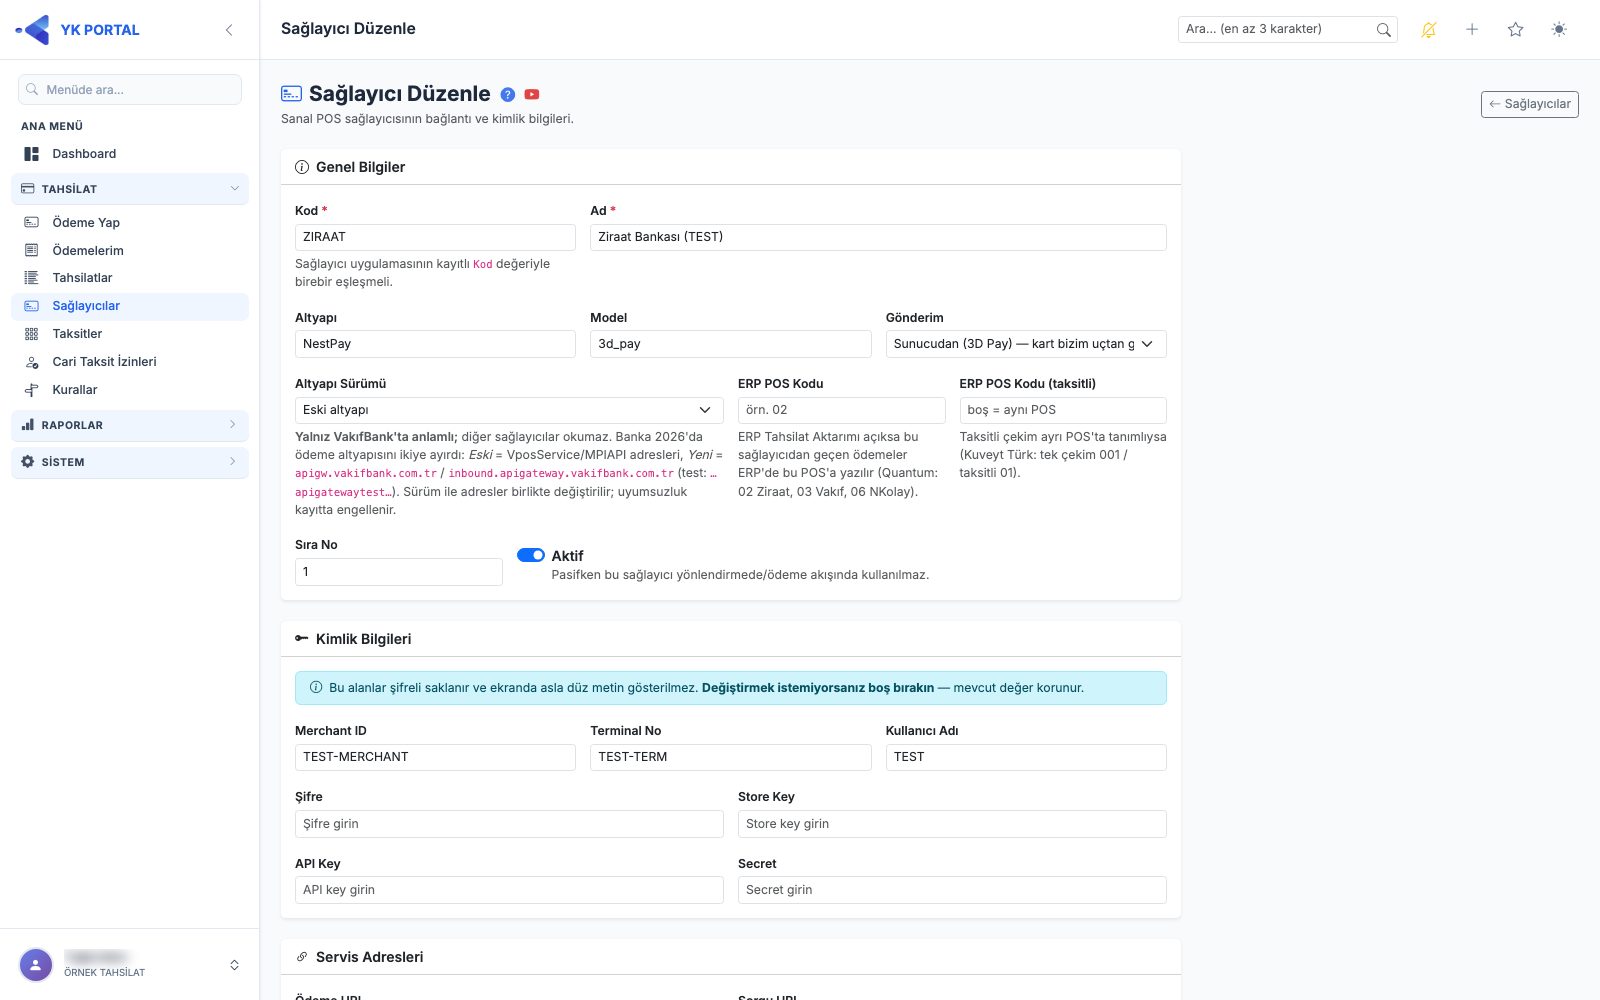Viewport: 1600px width, 1000px height.
Task: Open Cari Taksit İzinleri link
Action: (x=130, y=362)
